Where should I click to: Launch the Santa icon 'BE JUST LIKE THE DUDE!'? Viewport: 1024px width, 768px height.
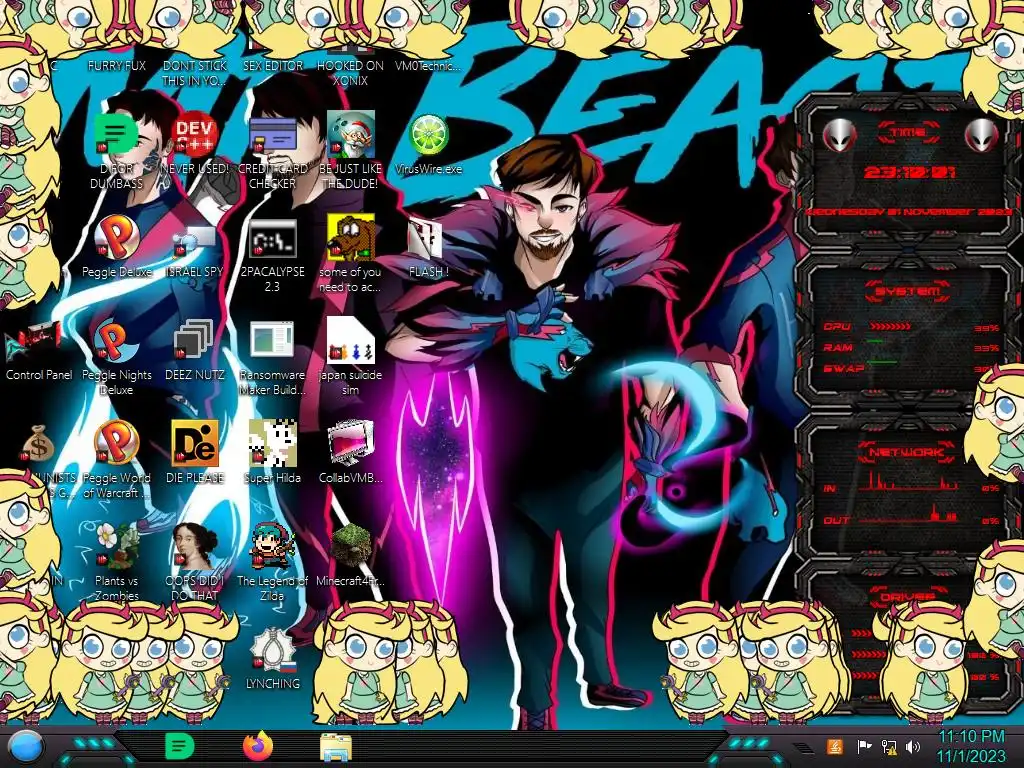tap(350, 136)
